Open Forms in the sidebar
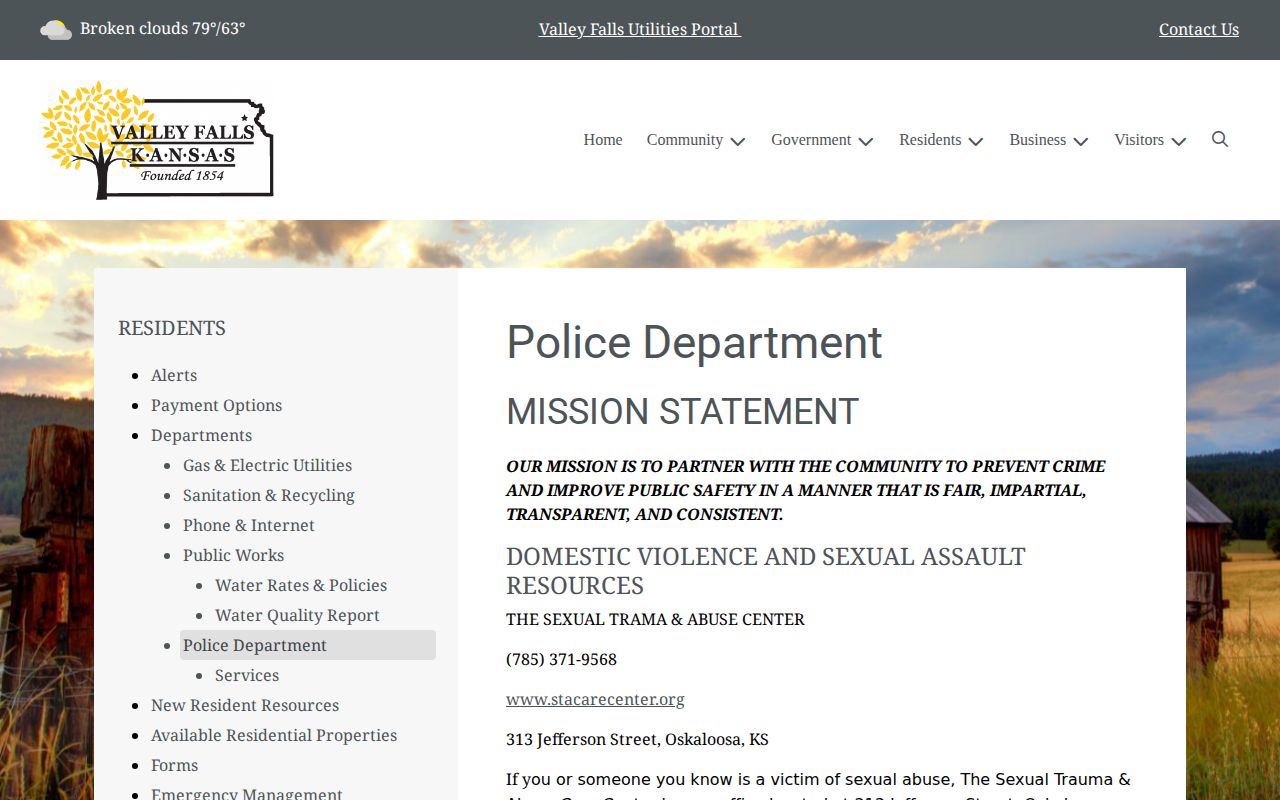 (x=174, y=765)
